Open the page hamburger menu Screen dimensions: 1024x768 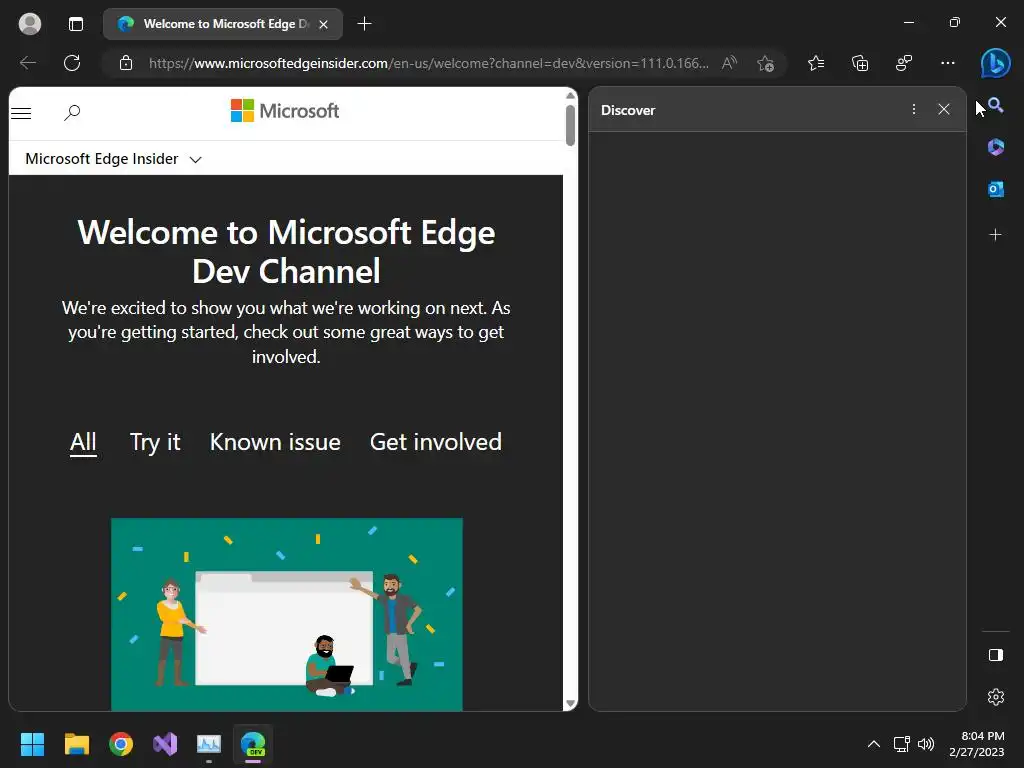[x=21, y=113]
